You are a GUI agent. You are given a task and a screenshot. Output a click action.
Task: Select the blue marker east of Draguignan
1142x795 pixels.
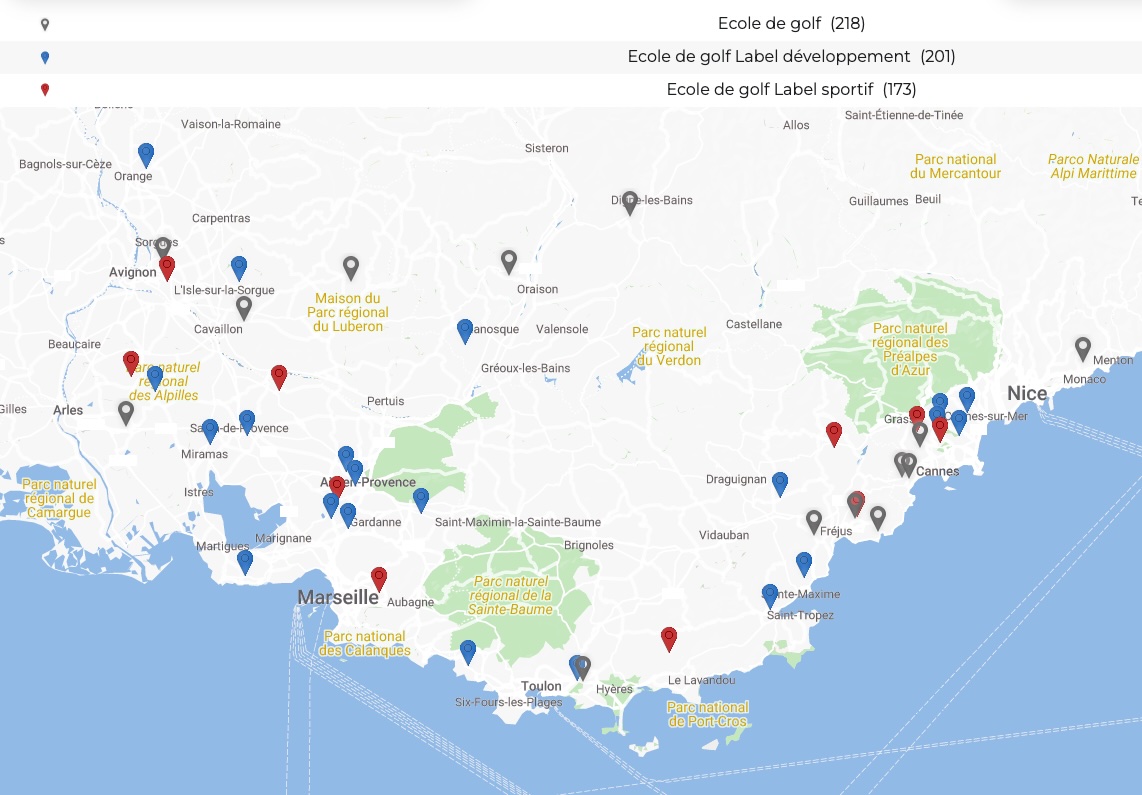pyautogui.click(x=780, y=483)
